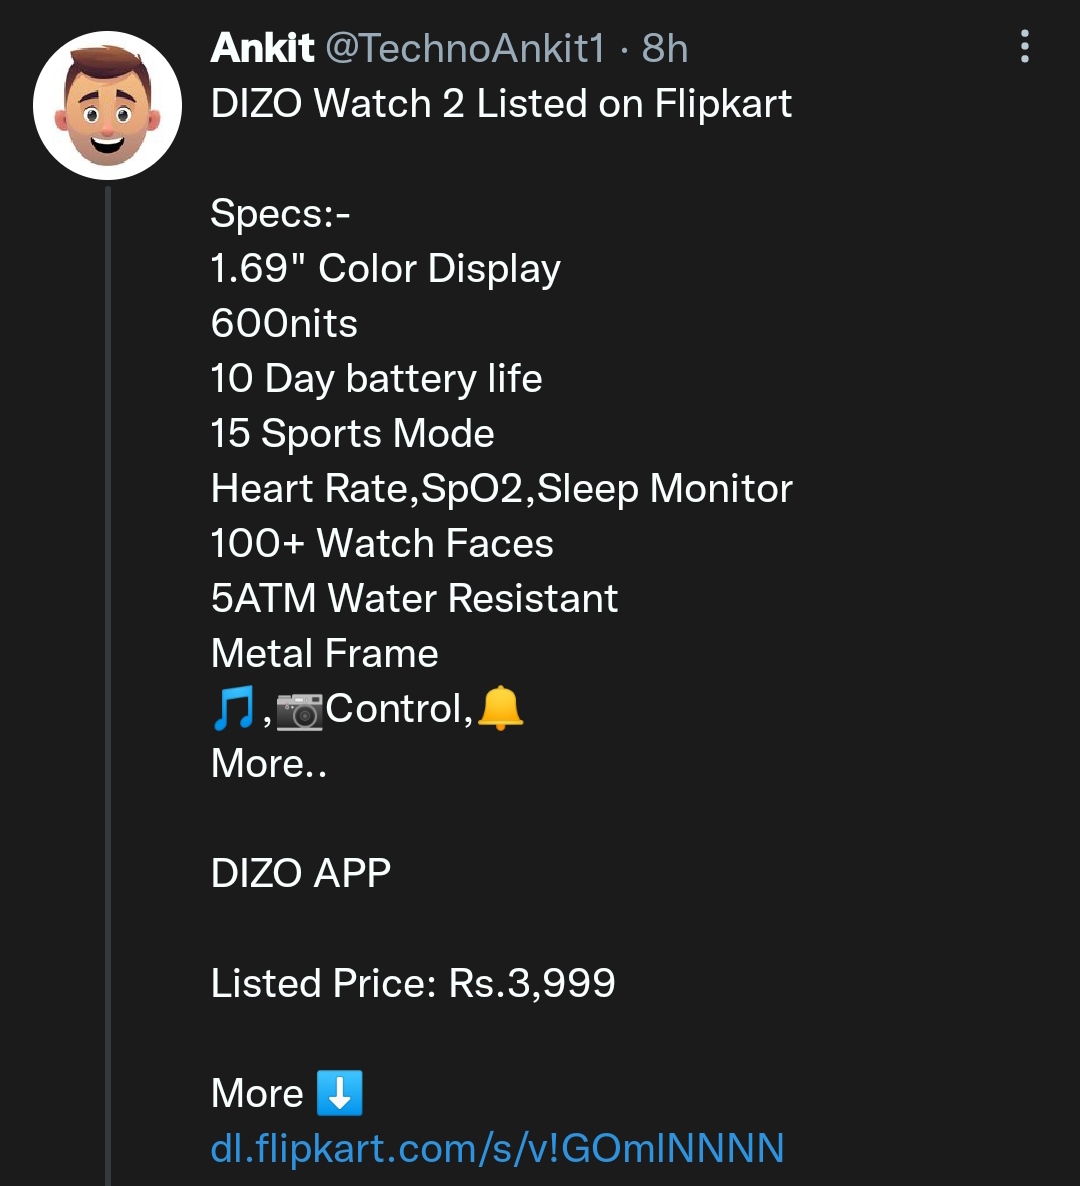Click the '5ATM Water Resistant' line
The width and height of the screenshot is (1080, 1186).
(x=414, y=598)
